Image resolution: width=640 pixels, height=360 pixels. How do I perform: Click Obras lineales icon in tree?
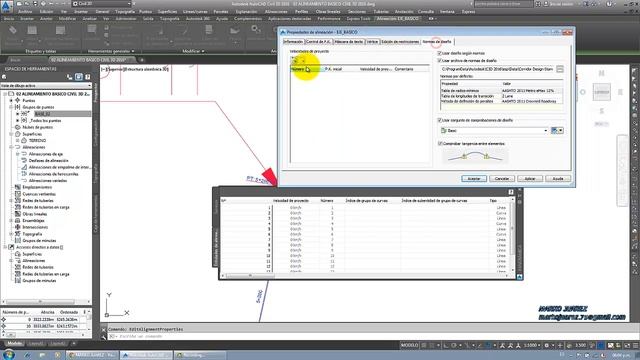18,214
